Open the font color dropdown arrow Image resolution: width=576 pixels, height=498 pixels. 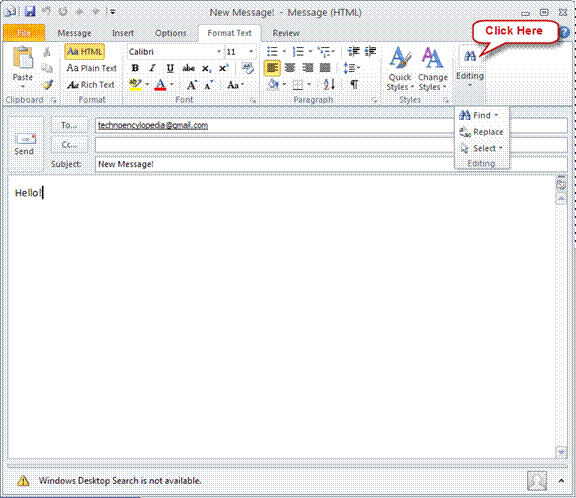click(172, 85)
